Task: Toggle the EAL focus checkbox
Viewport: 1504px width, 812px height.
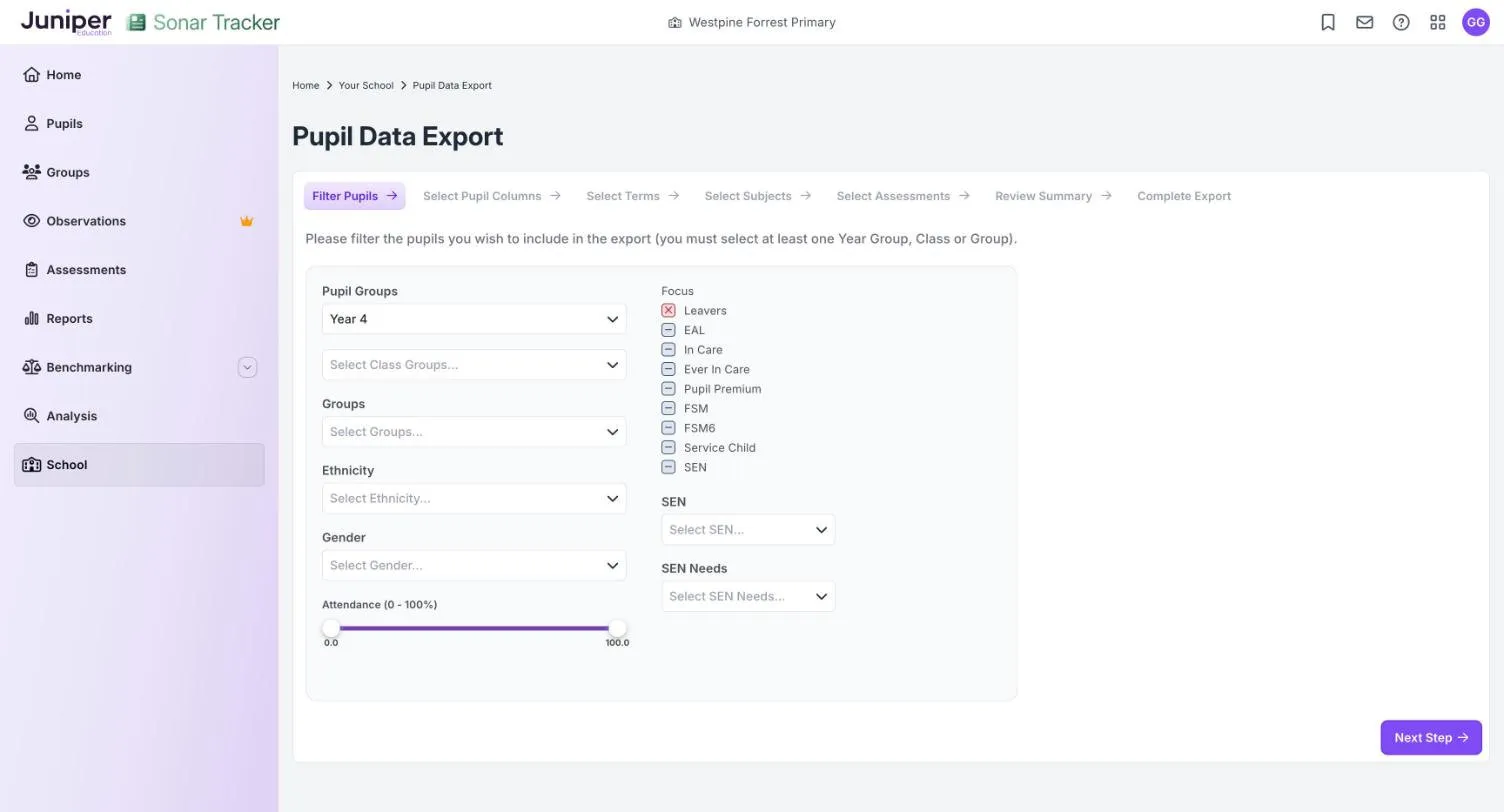Action: tap(668, 330)
